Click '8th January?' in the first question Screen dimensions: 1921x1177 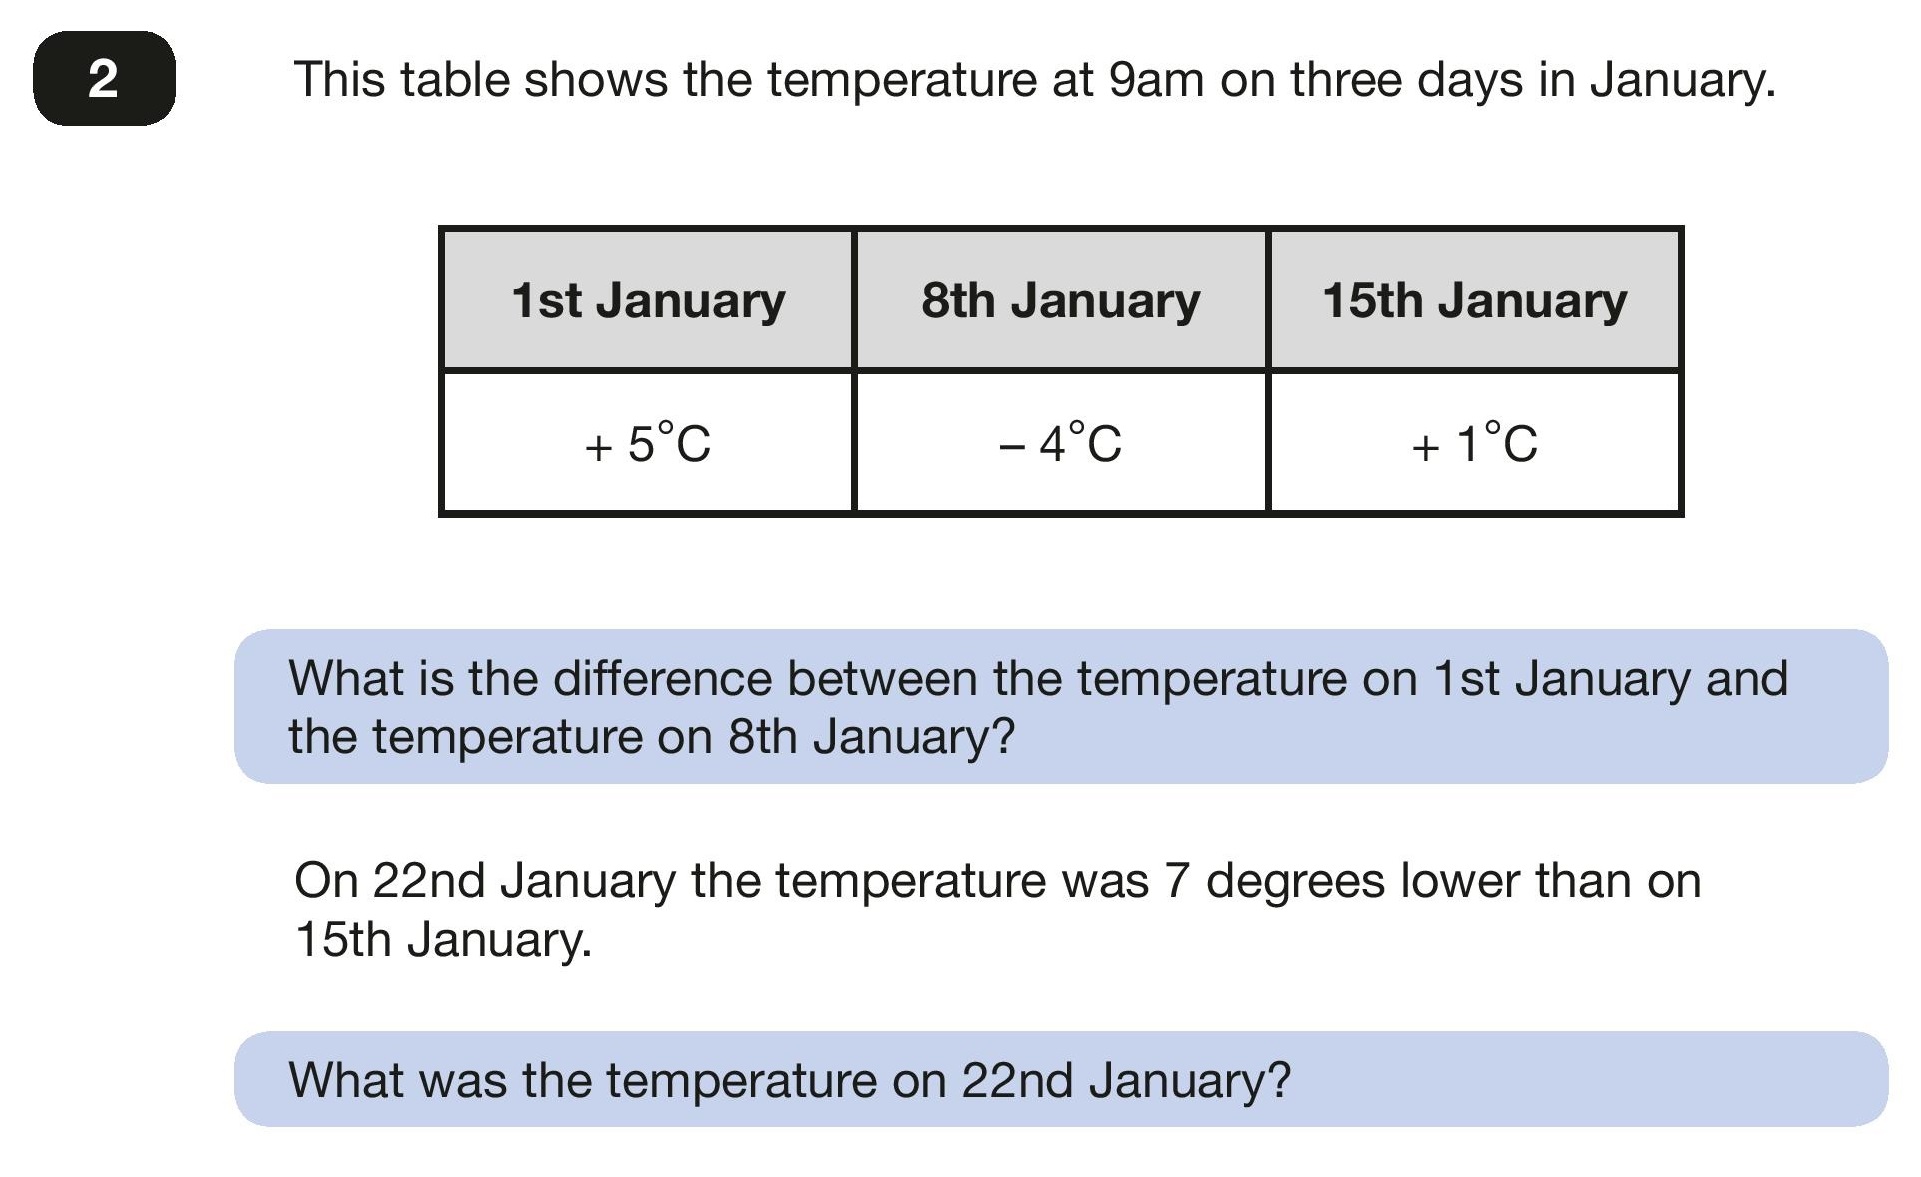pos(871,737)
